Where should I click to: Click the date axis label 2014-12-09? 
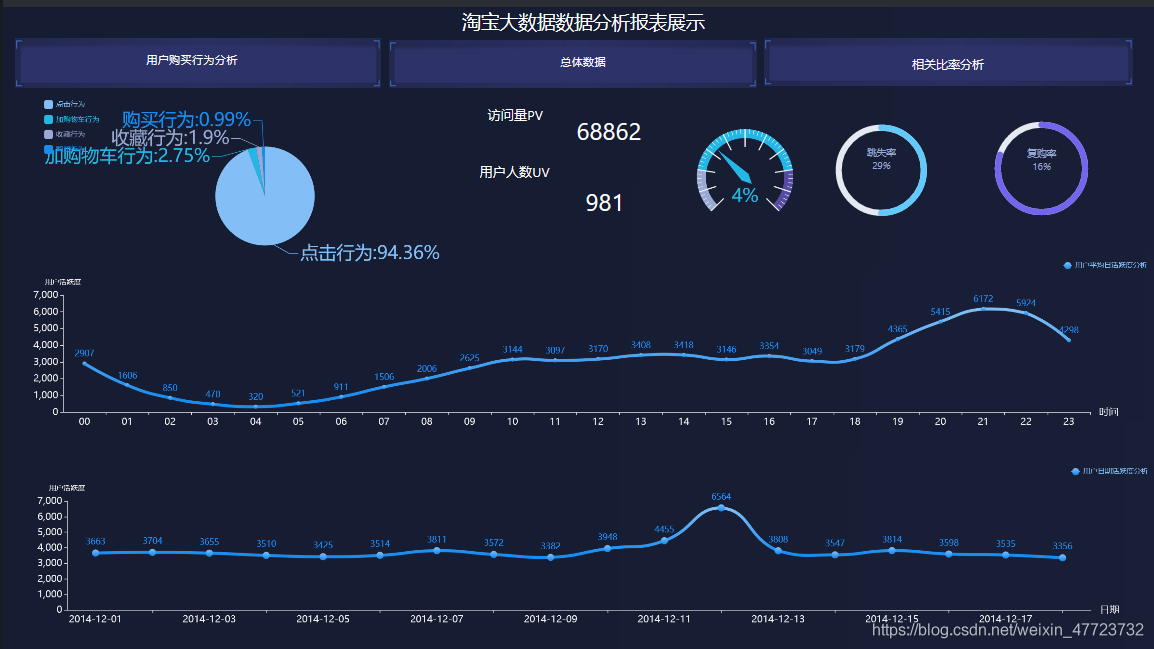point(551,619)
